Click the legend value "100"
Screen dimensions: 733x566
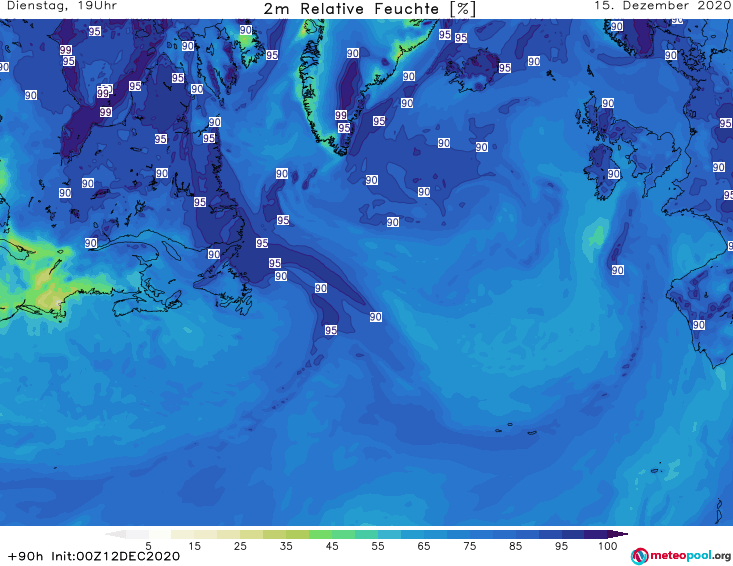(x=608, y=546)
